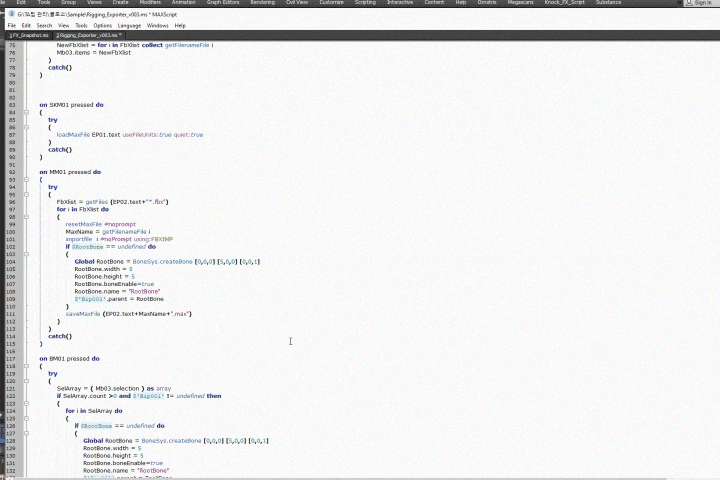Open the editor Options menu

[x=102, y=26]
